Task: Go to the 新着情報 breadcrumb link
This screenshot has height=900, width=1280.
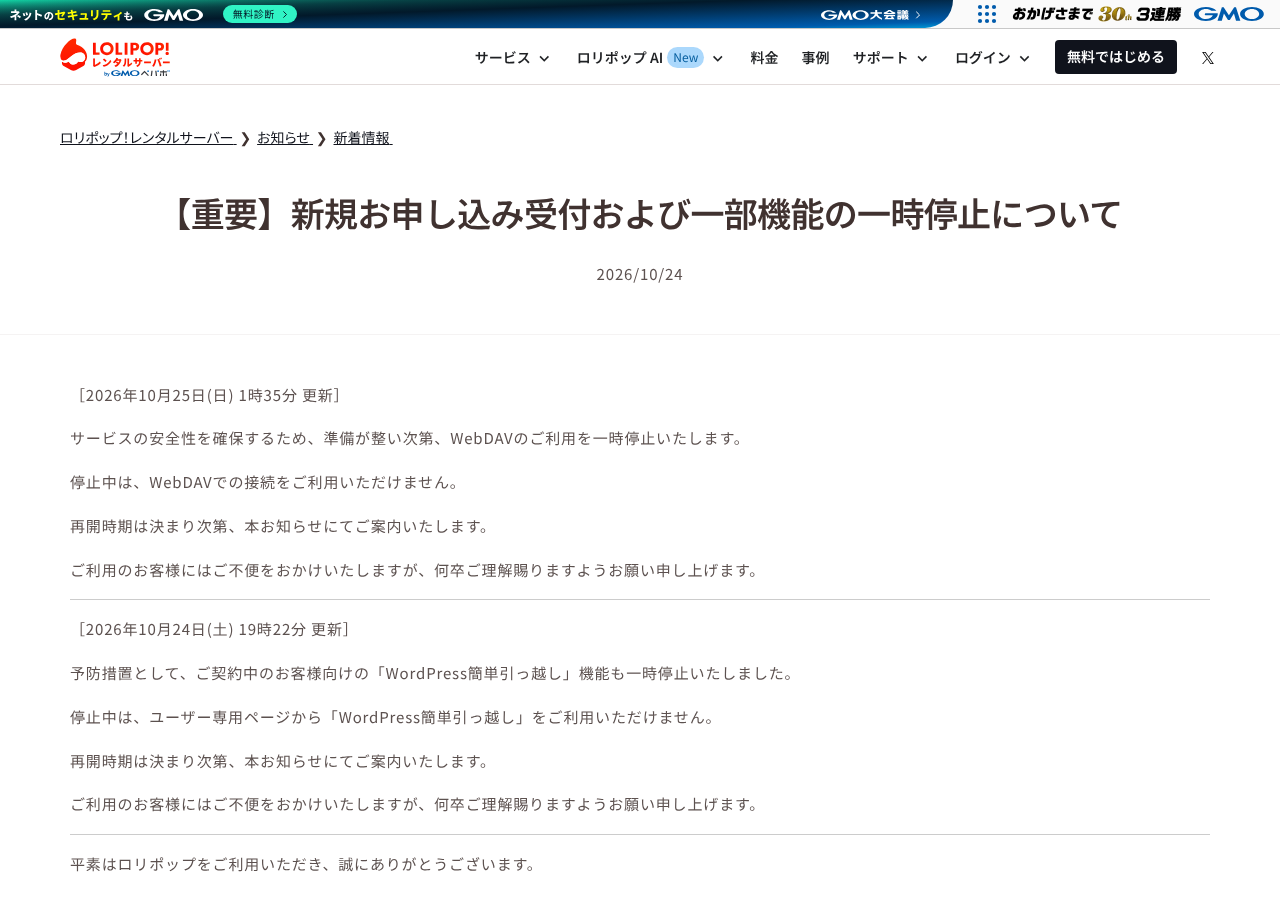Action: tap(363, 138)
